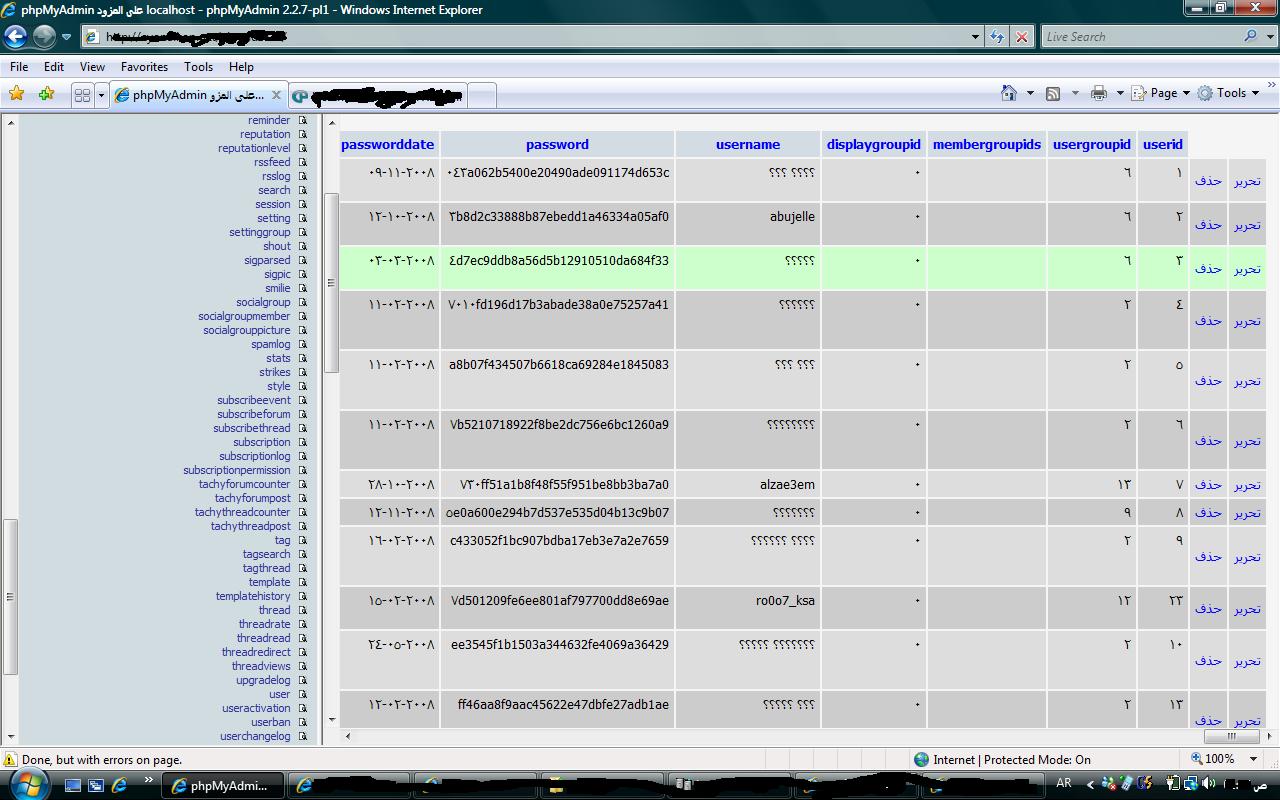Click the Refresh icon beside address bar
This screenshot has height=800, width=1280.
point(997,37)
